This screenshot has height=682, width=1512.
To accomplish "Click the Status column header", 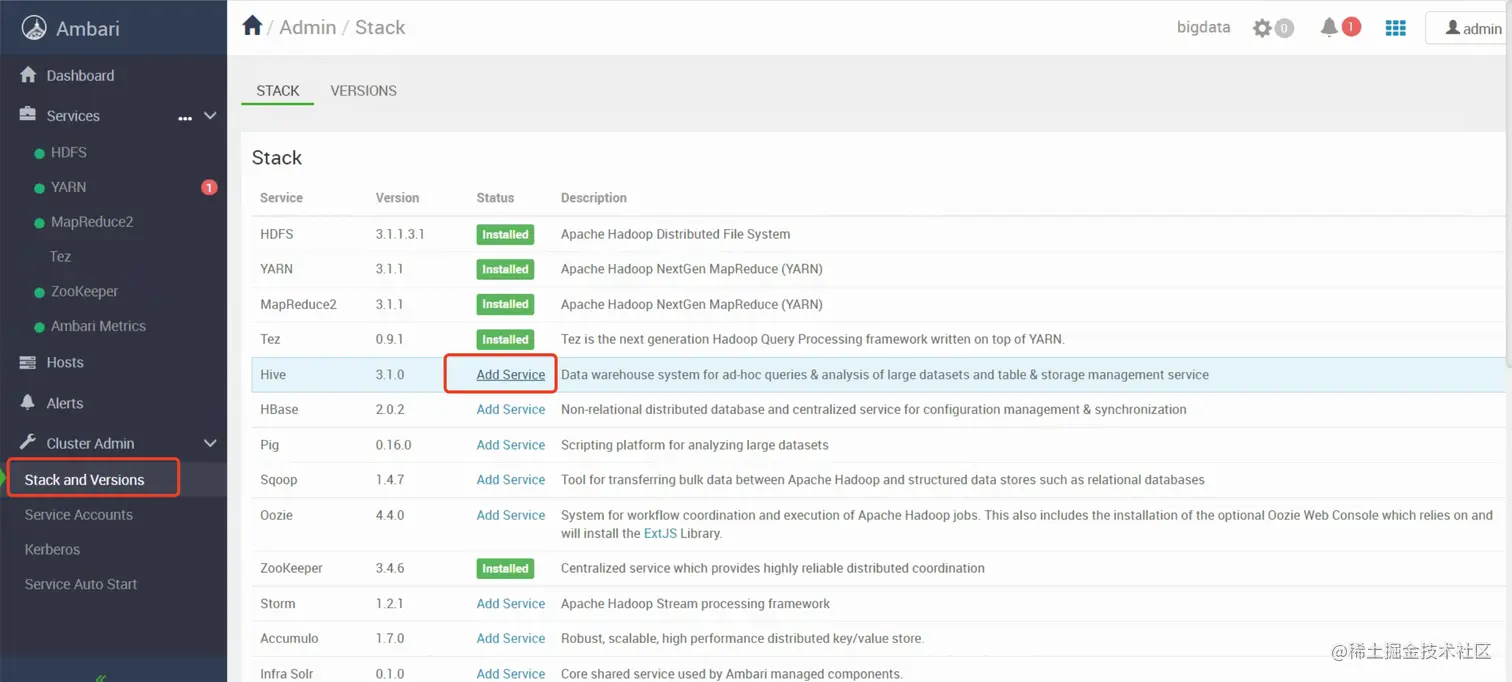I will [x=495, y=198].
